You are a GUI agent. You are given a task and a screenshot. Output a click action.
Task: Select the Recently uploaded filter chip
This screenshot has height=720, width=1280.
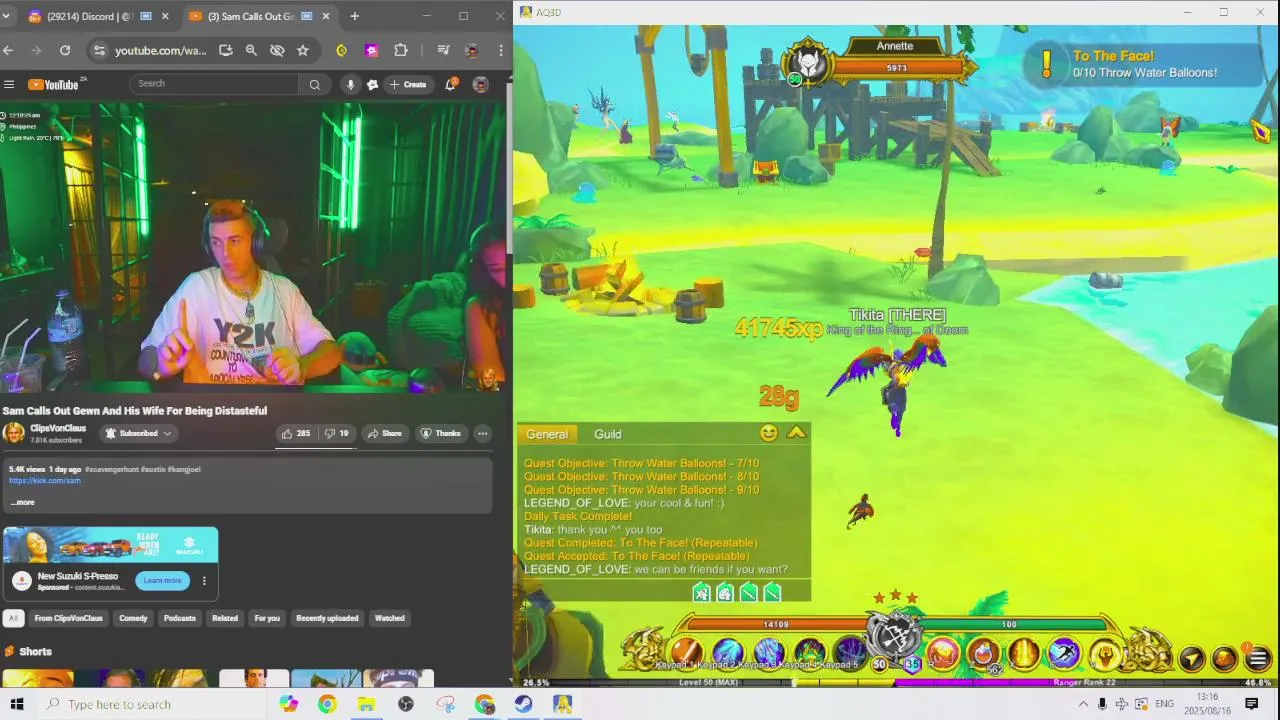click(327, 618)
